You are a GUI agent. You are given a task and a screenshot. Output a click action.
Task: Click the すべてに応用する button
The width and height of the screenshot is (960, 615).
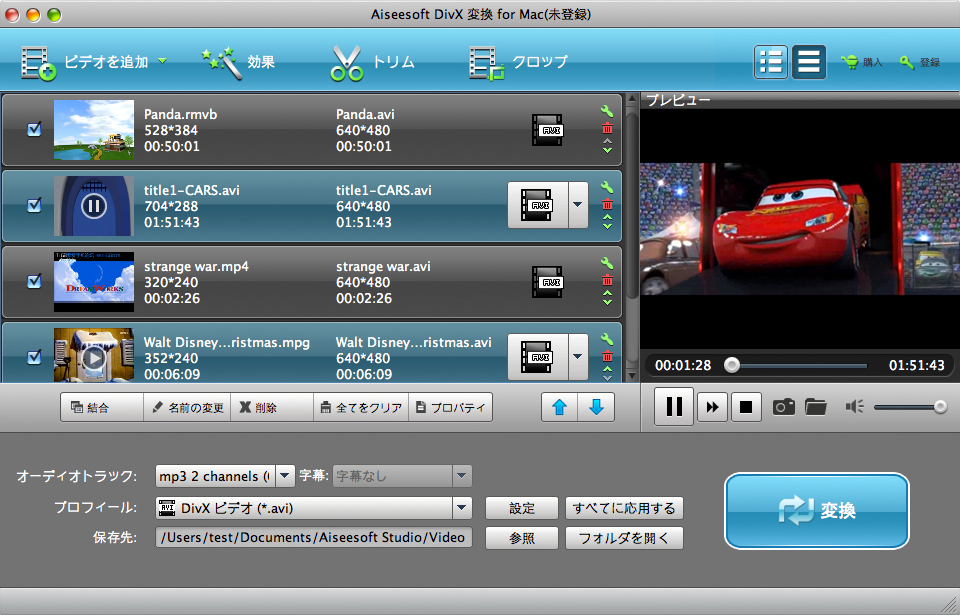[x=624, y=508]
